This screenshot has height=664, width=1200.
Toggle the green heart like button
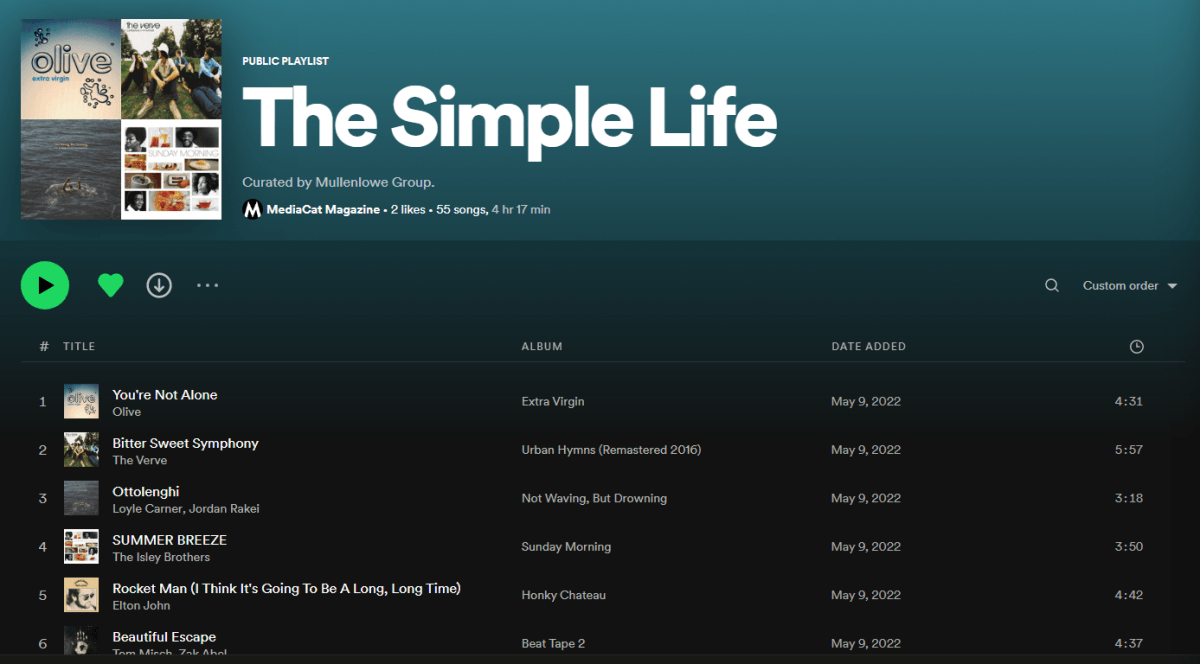click(110, 285)
